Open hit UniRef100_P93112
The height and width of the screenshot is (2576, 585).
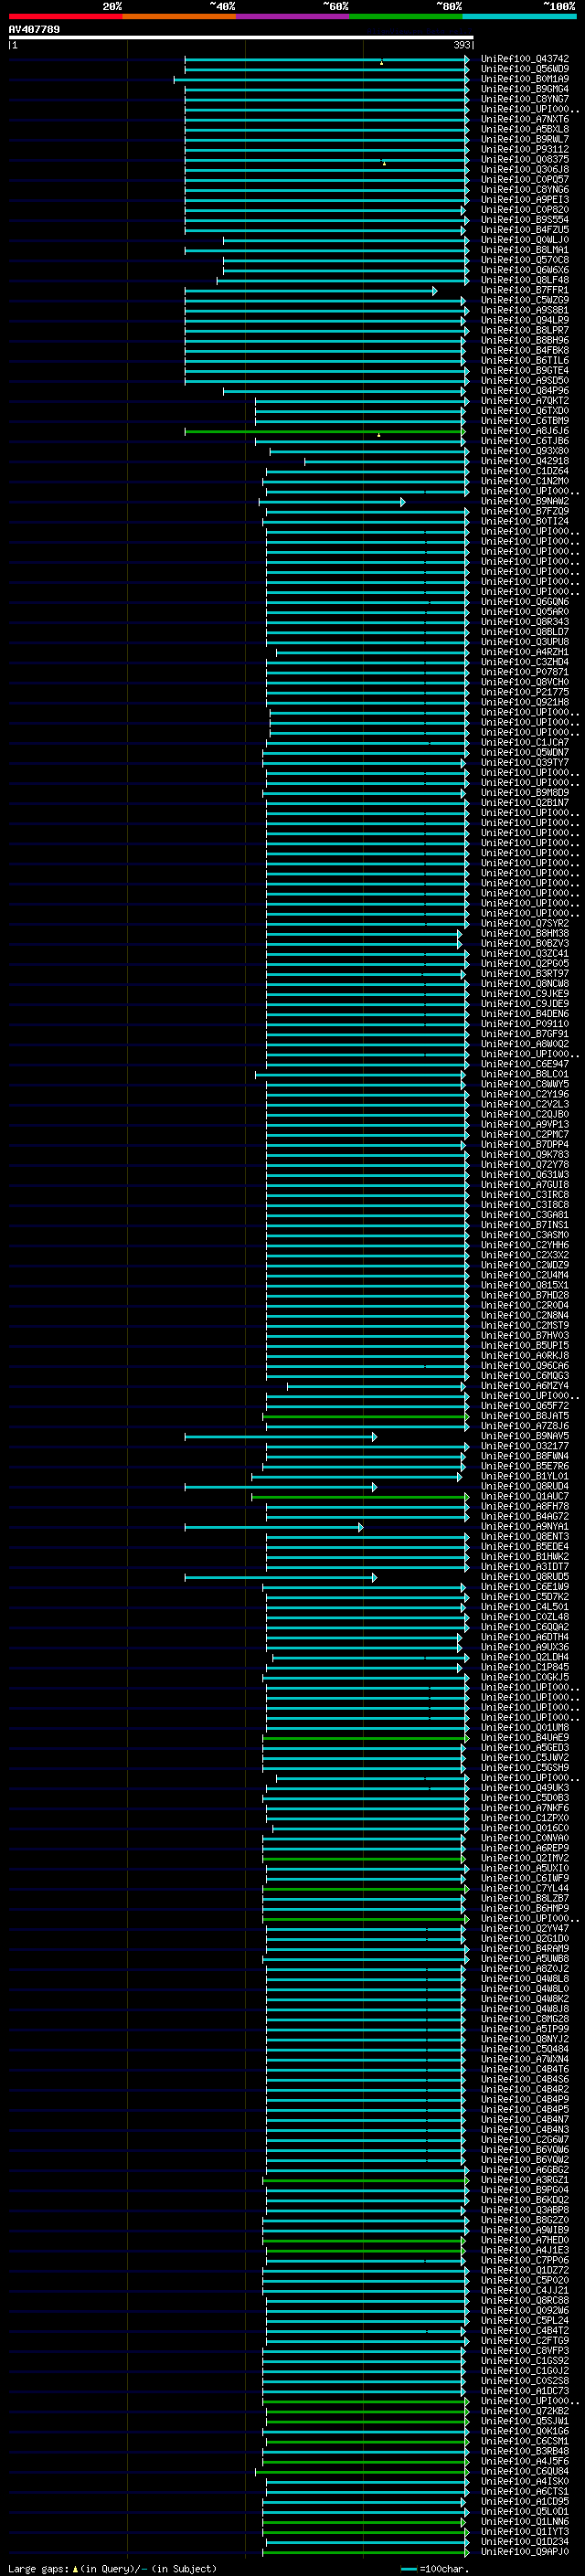[x=525, y=150]
